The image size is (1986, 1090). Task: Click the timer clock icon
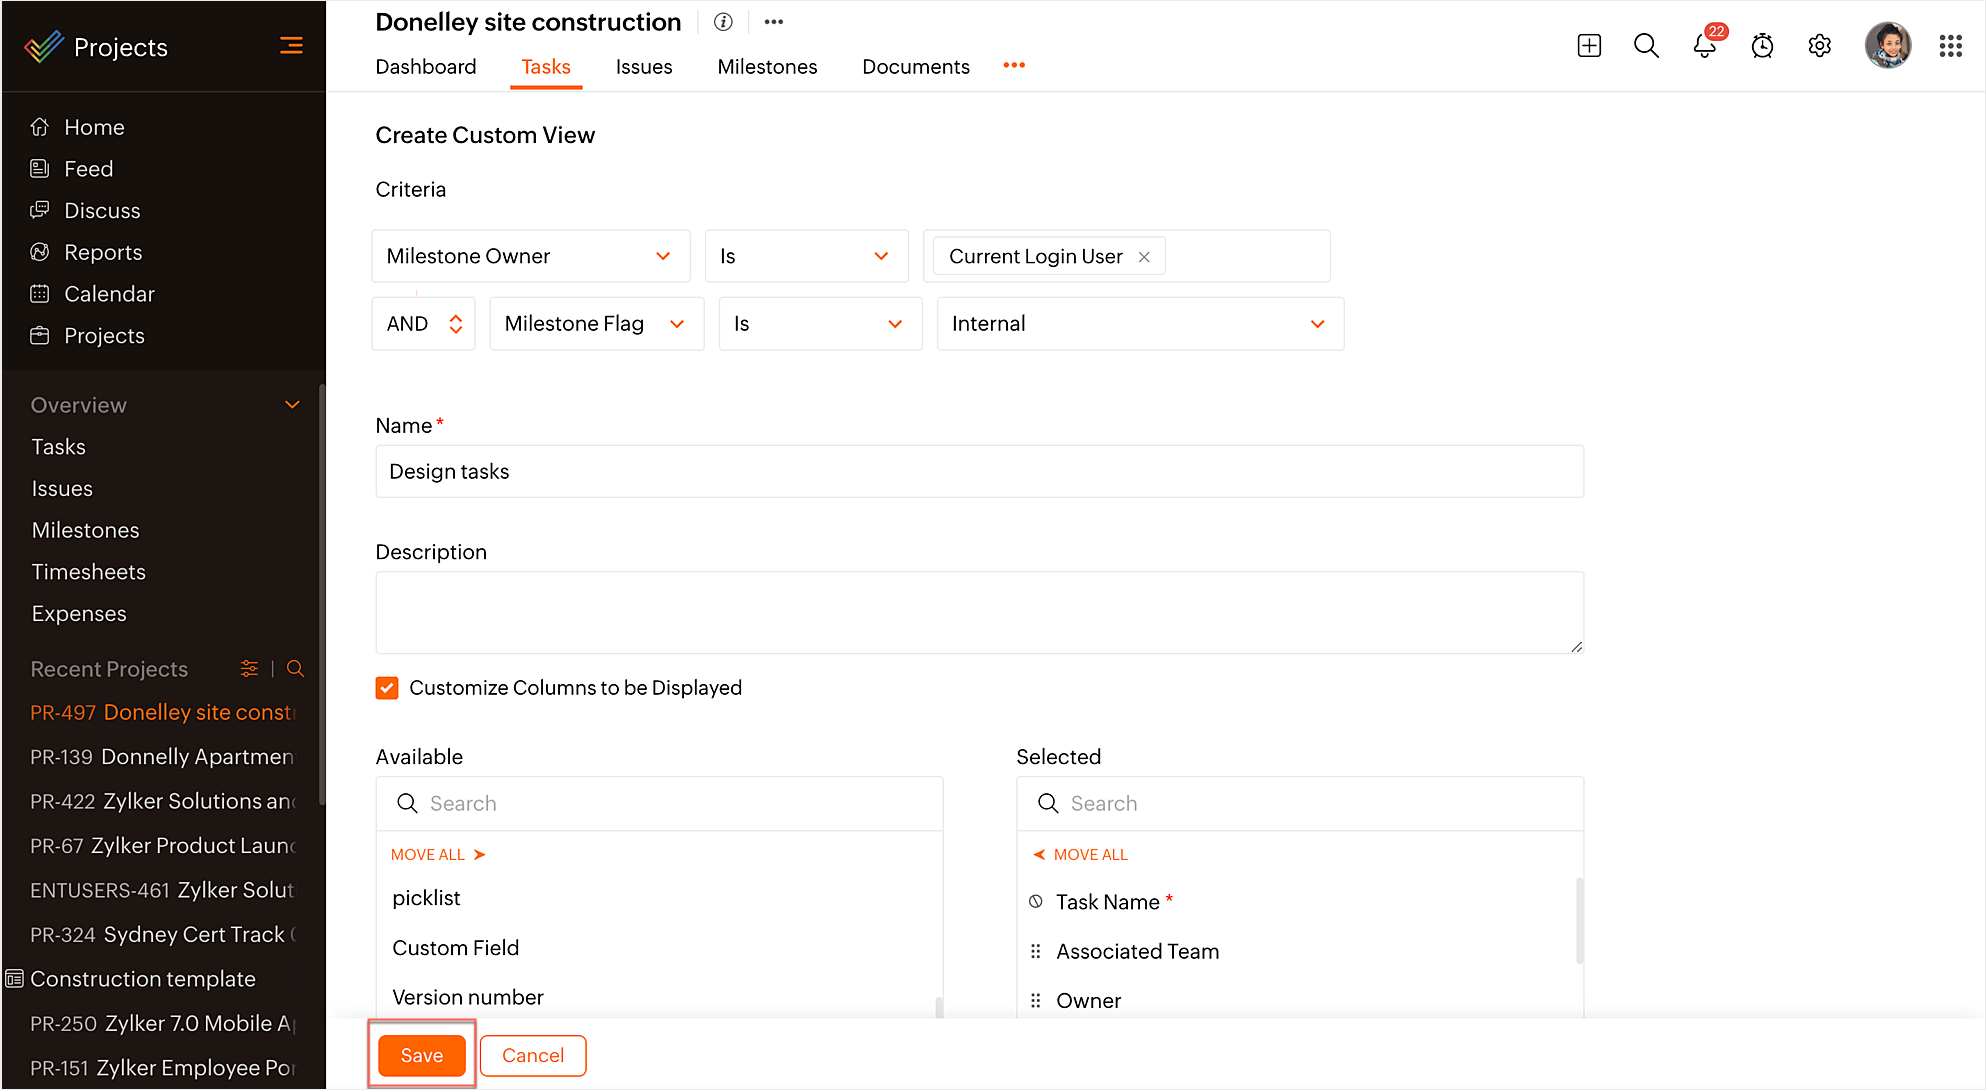1762,46
